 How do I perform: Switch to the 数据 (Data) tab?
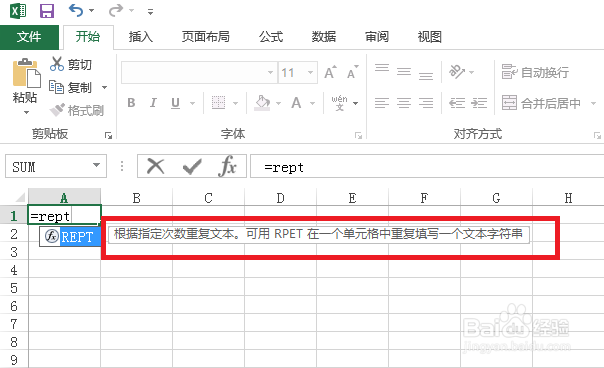324,37
